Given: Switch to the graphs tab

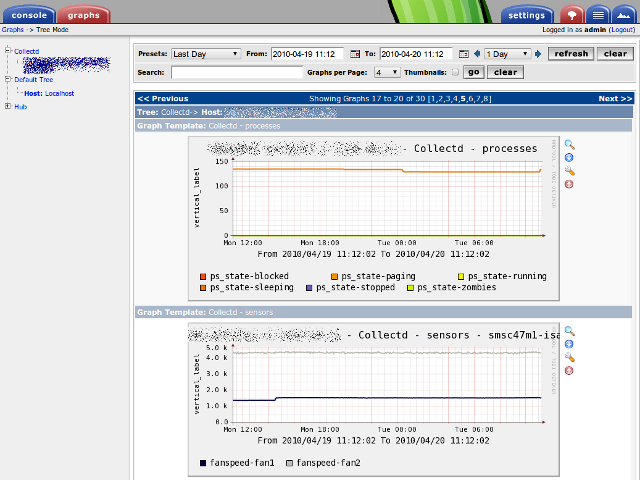Looking at the screenshot, I should point(84,15).
